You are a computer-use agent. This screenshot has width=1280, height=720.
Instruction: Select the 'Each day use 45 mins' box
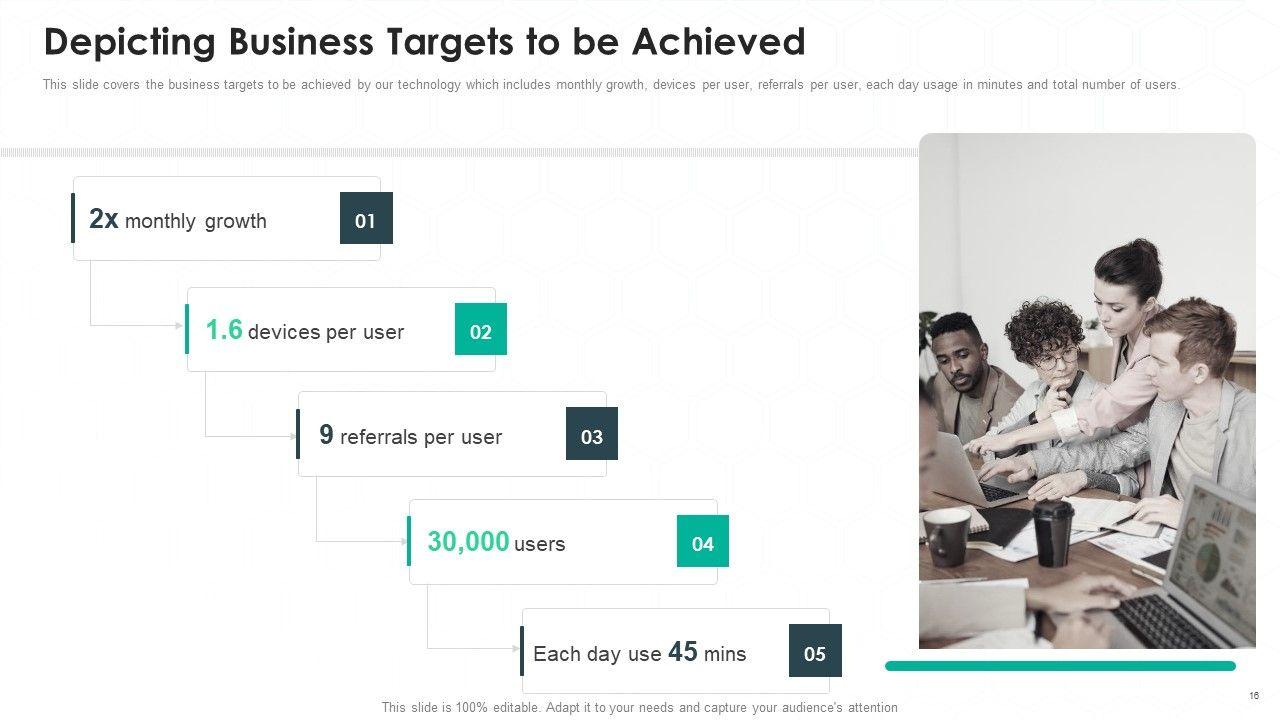(640, 653)
